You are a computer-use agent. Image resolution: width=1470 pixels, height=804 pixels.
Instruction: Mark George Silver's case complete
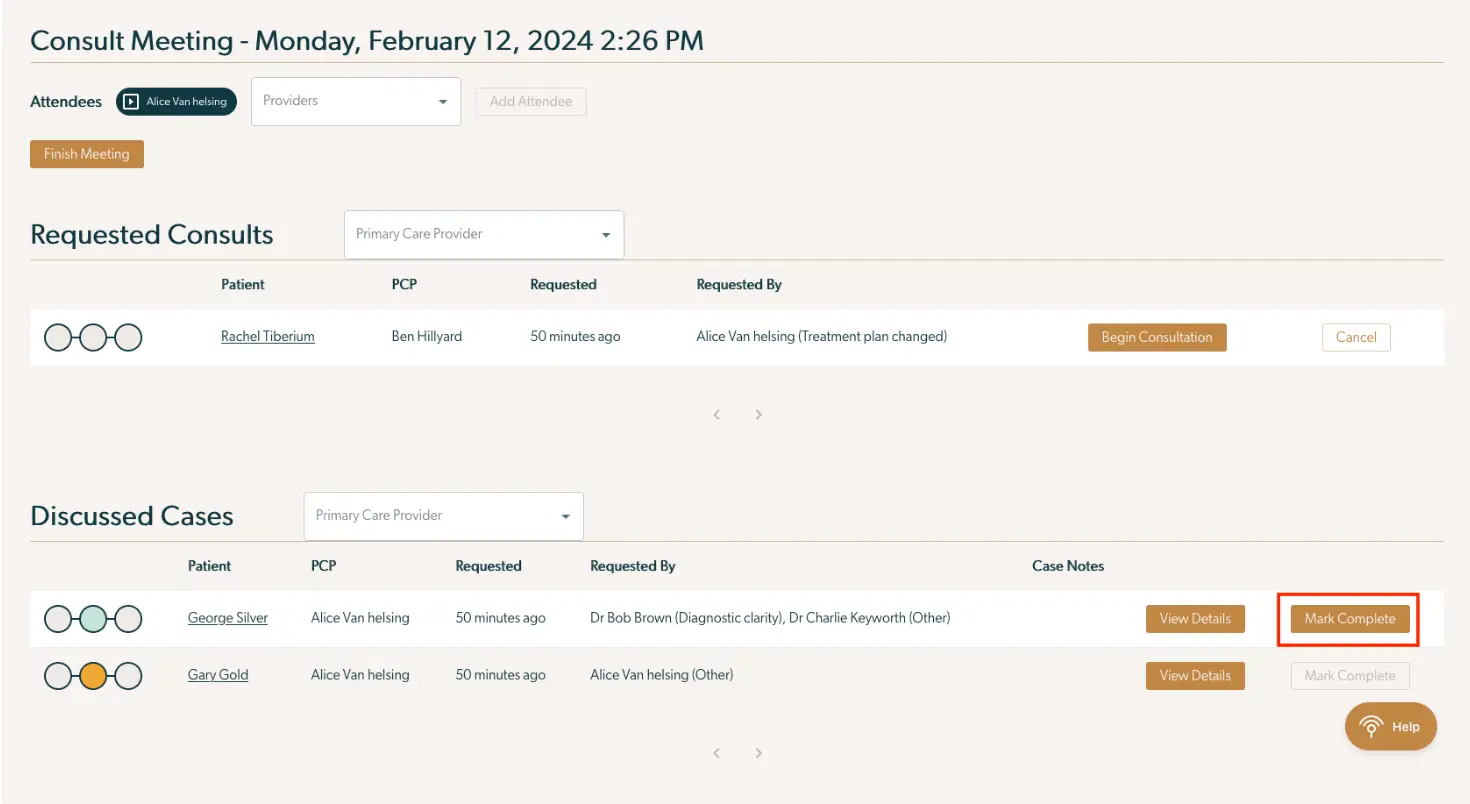pyautogui.click(x=1348, y=618)
